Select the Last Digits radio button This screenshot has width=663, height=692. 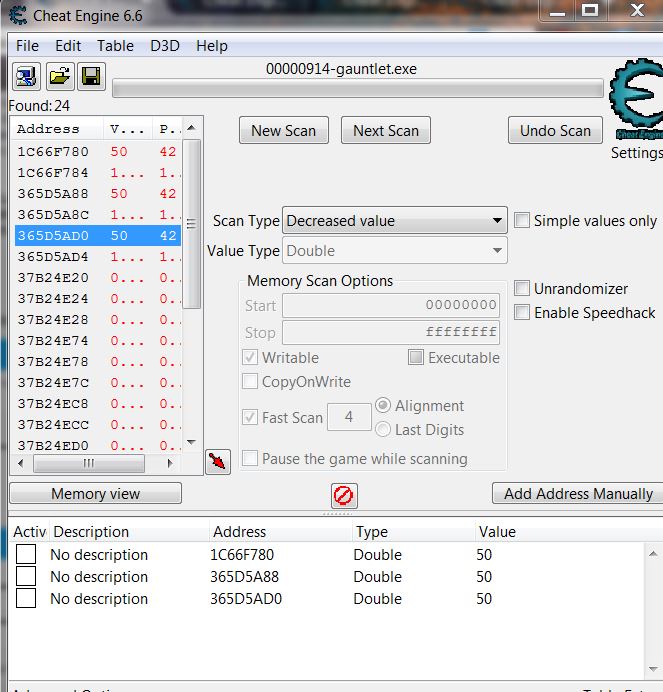pos(383,429)
